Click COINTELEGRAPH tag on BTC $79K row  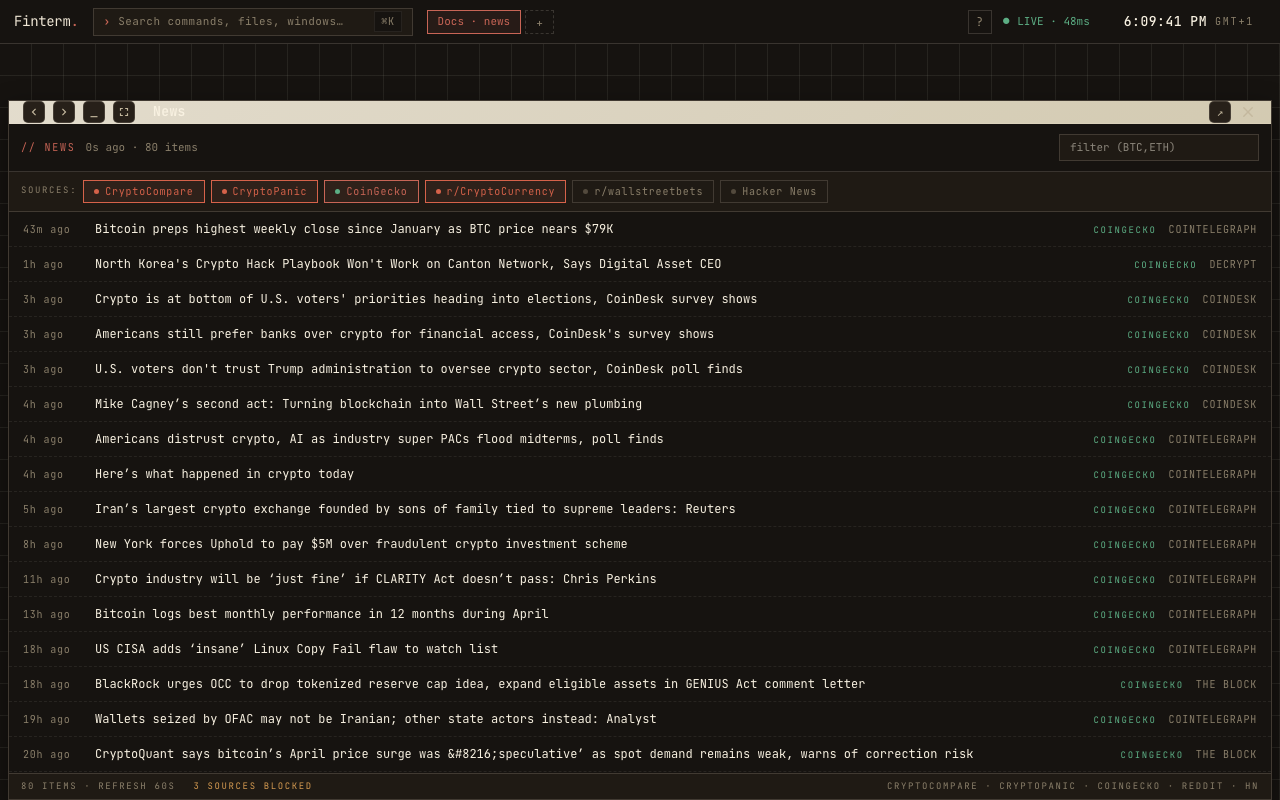(x=1213, y=230)
